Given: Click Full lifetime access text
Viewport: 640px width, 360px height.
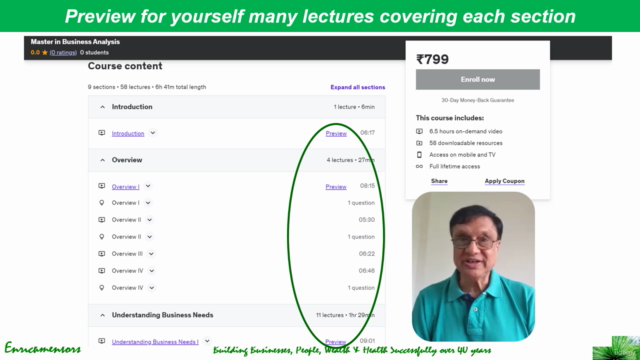Looking at the screenshot, I should (455, 167).
